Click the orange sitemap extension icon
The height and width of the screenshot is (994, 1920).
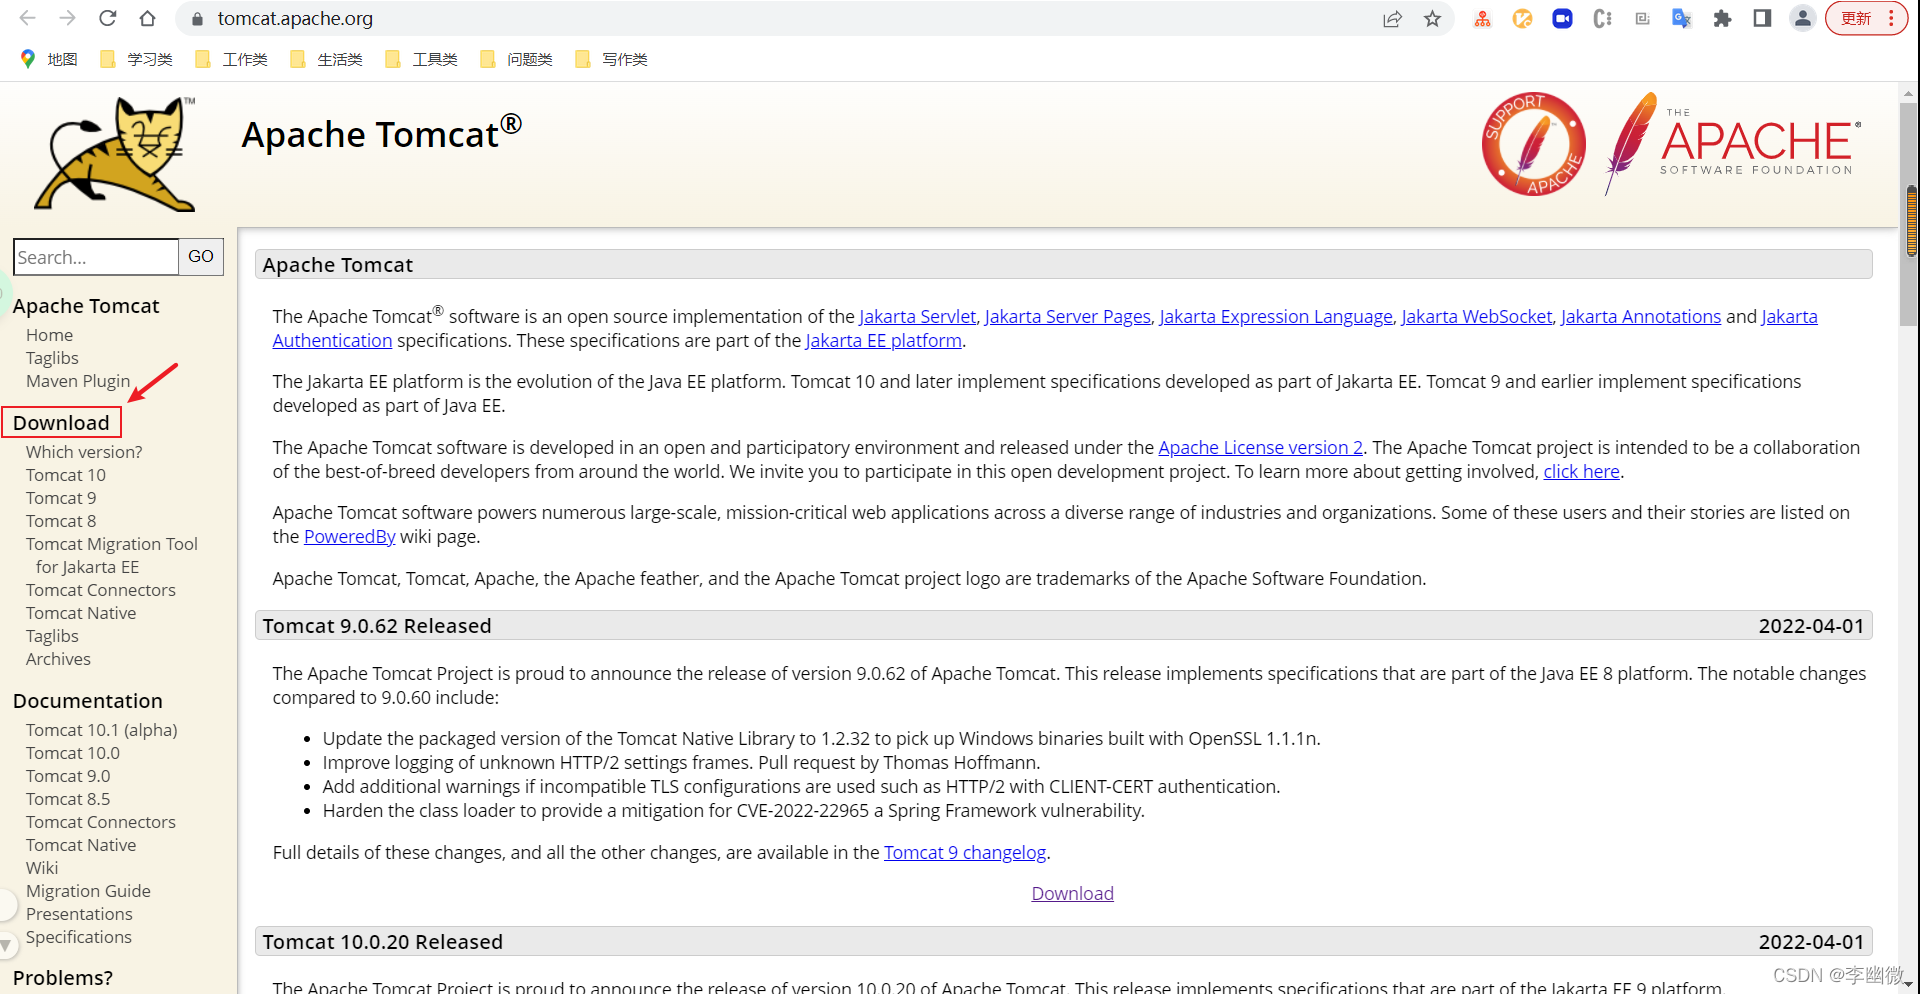[1482, 19]
